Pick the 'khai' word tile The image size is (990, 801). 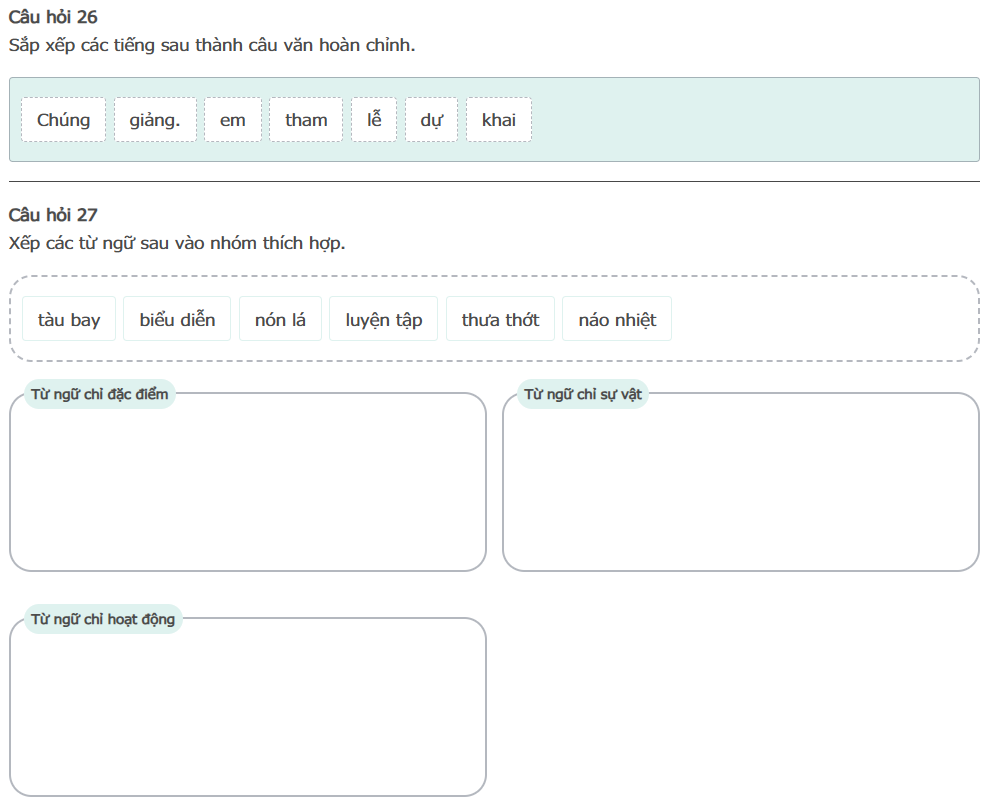click(x=499, y=120)
